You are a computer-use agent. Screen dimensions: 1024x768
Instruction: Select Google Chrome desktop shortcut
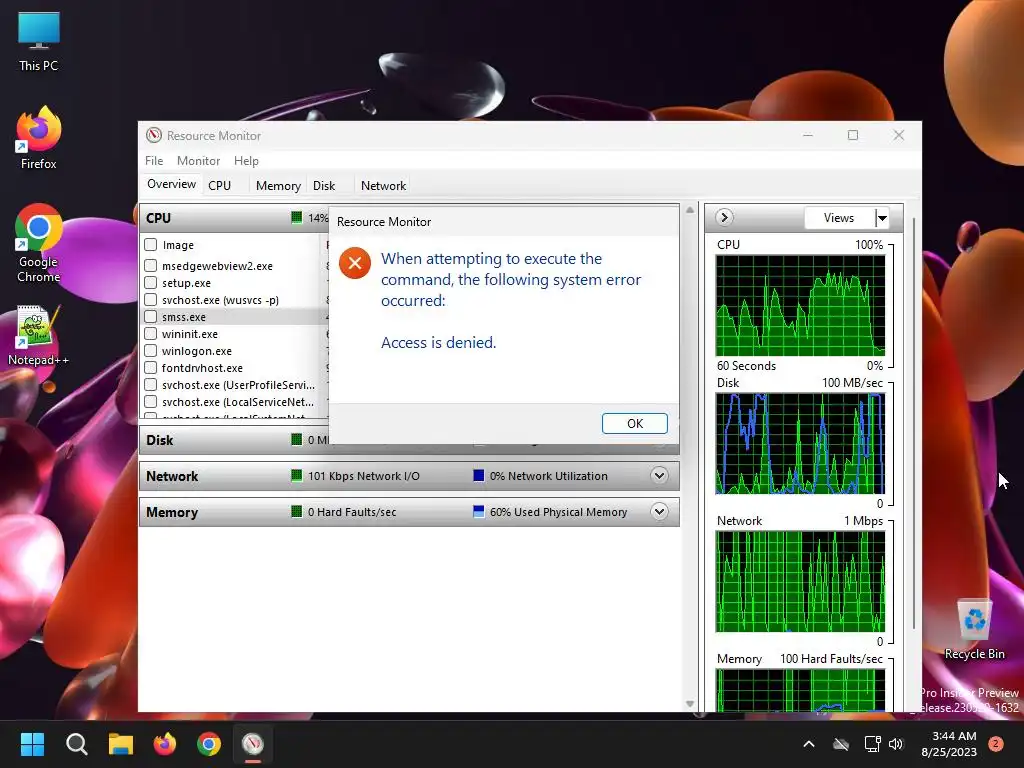coord(39,243)
